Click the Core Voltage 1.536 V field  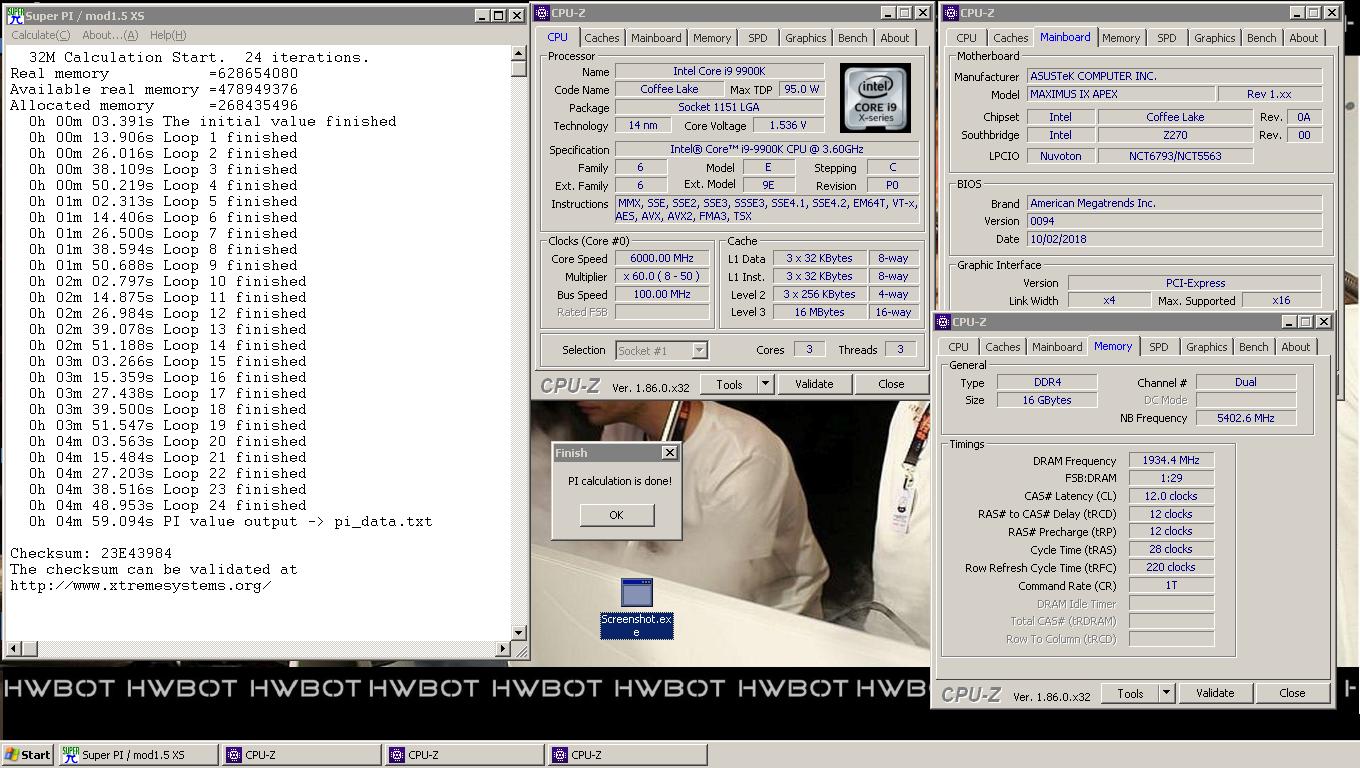[788, 126]
